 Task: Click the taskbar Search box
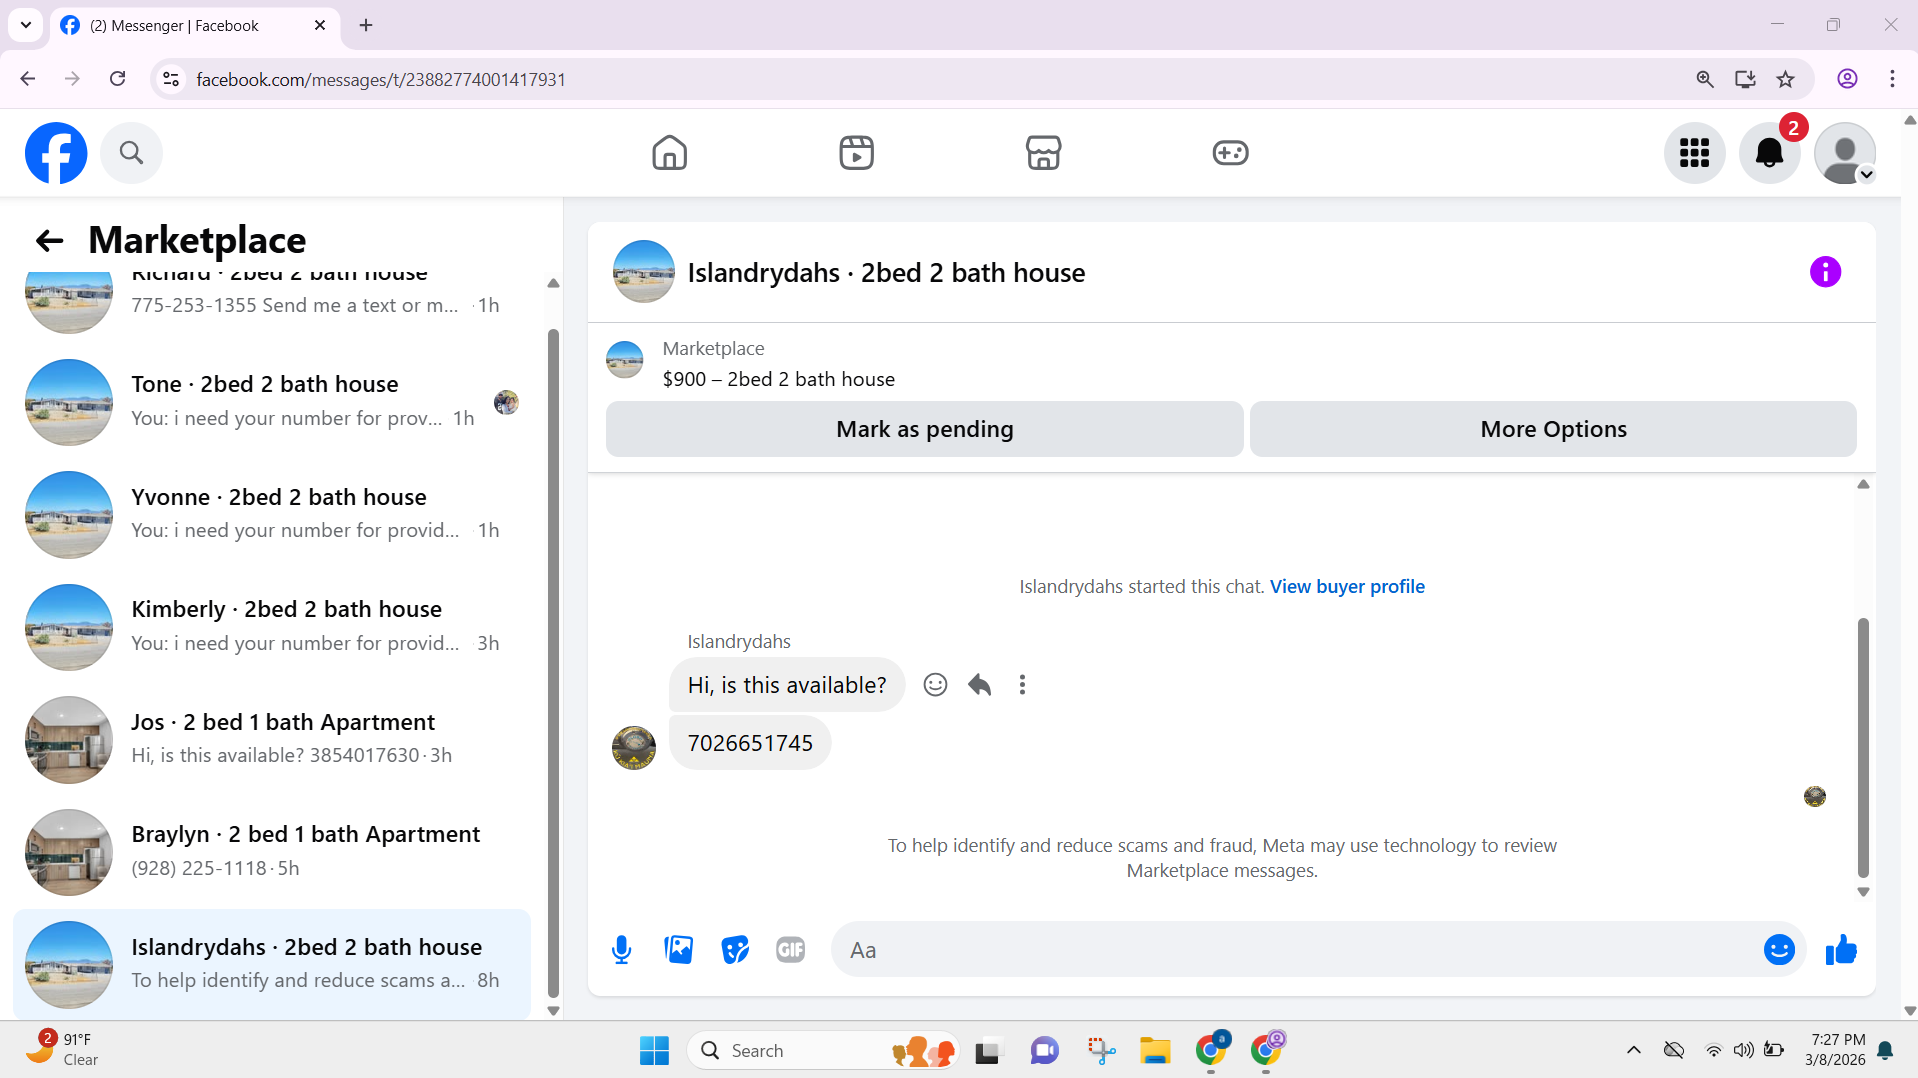tap(822, 1050)
